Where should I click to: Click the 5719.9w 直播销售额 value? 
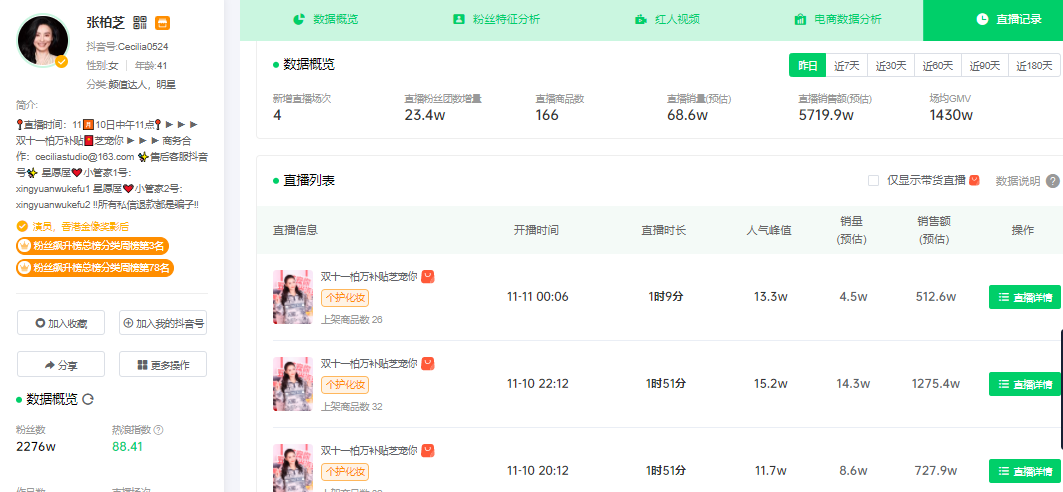point(826,115)
